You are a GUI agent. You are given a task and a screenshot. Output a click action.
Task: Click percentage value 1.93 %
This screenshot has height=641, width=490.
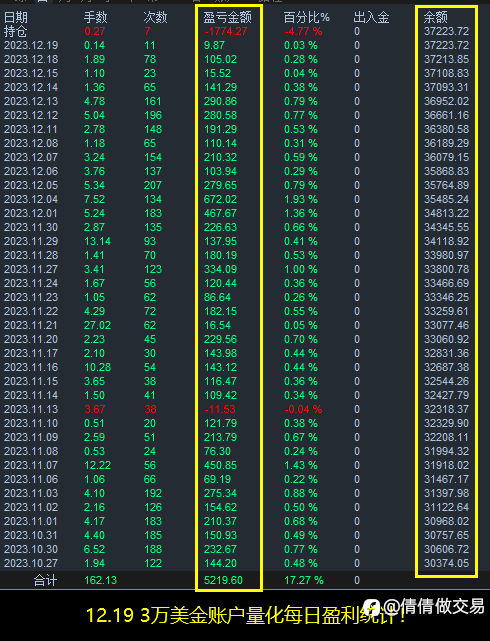pos(301,199)
